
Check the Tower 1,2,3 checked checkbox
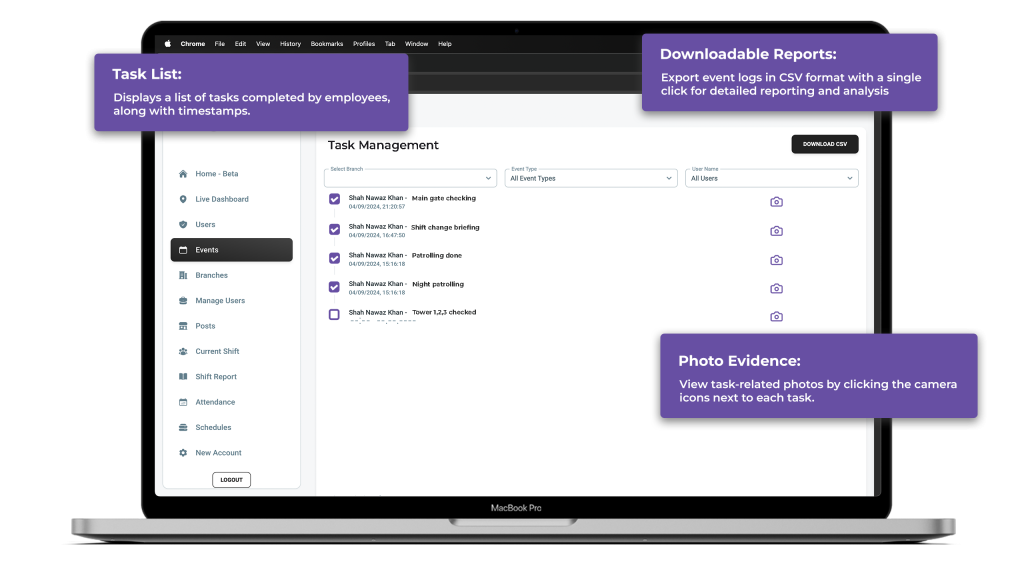pyautogui.click(x=335, y=314)
